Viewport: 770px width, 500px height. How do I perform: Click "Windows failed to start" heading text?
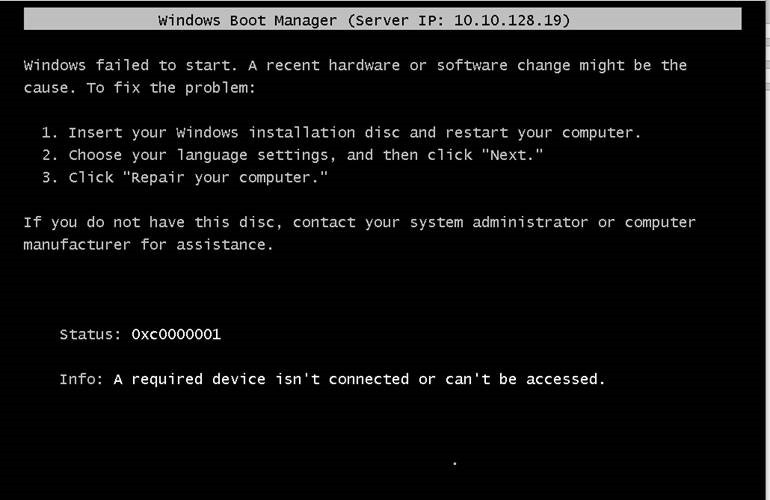(x=130, y=65)
